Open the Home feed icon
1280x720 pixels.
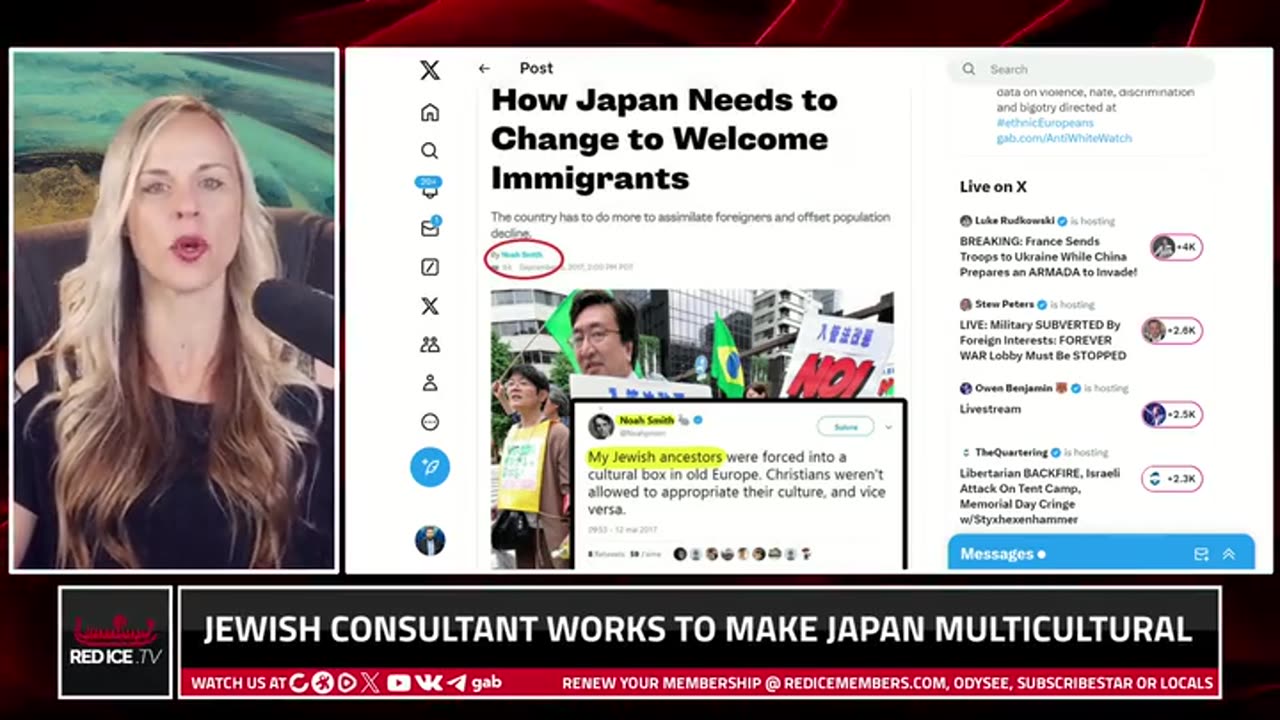pos(430,112)
